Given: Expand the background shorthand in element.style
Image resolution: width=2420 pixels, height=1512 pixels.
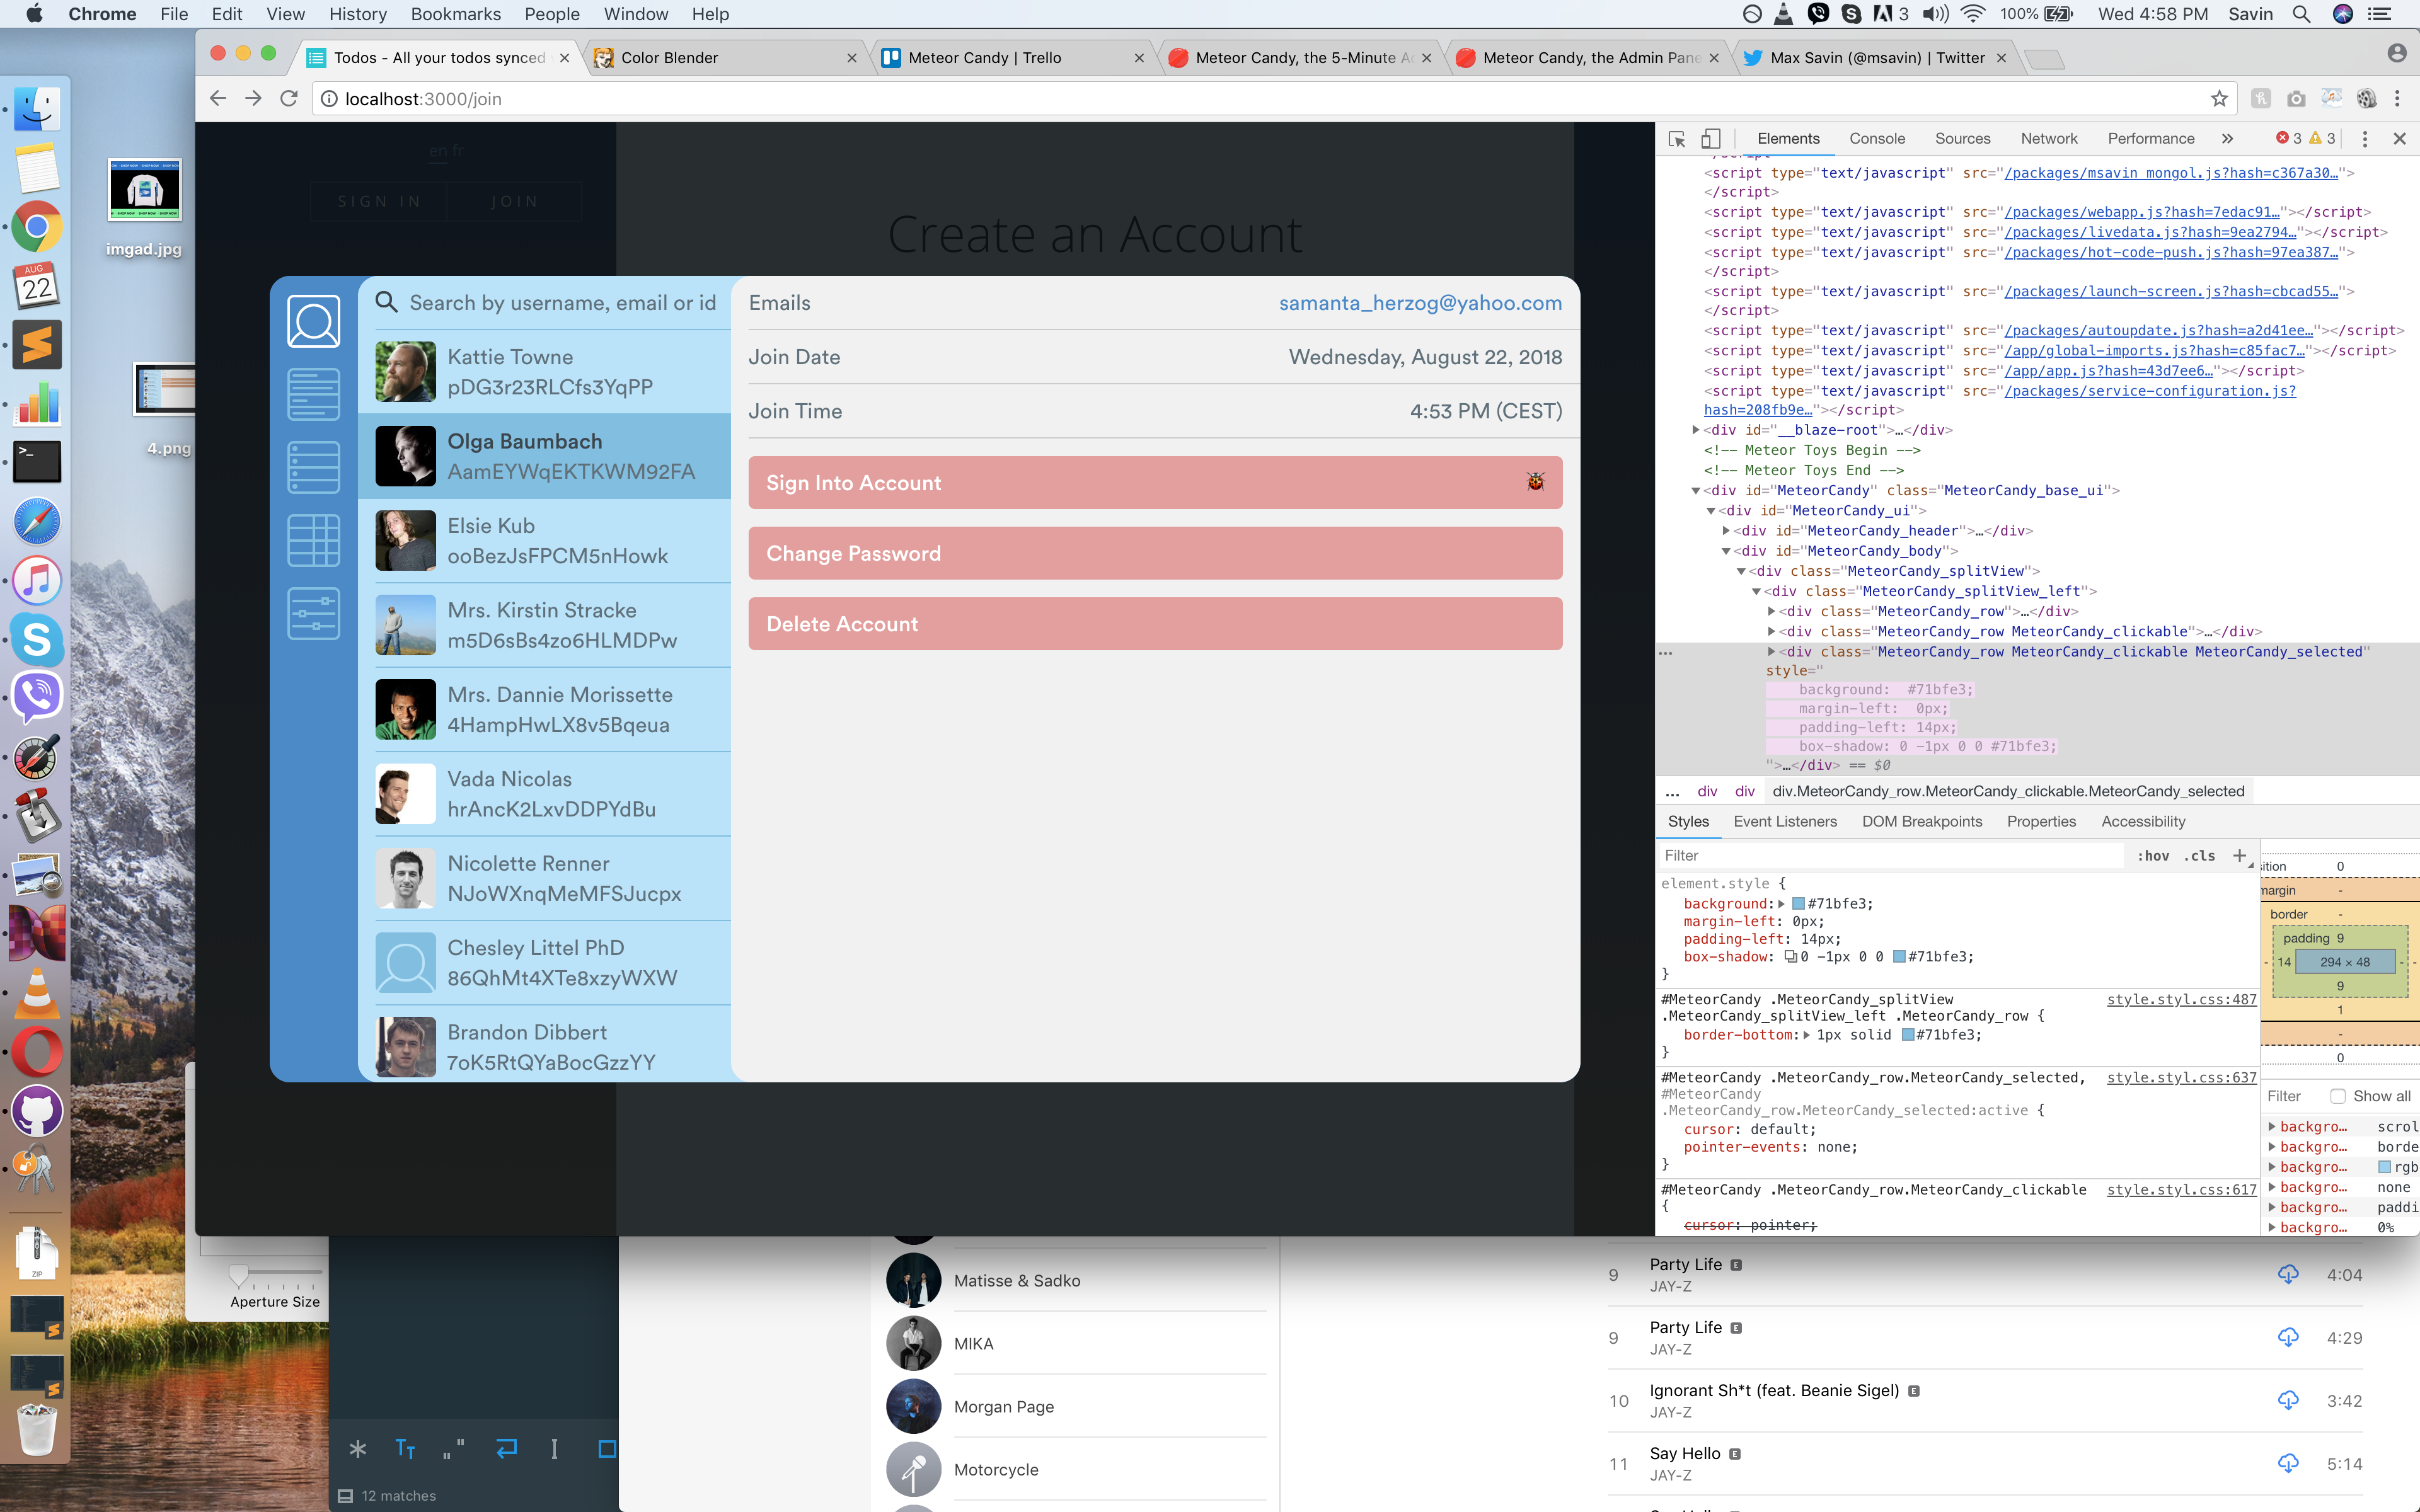Looking at the screenshot, I should click(1781, 904).
